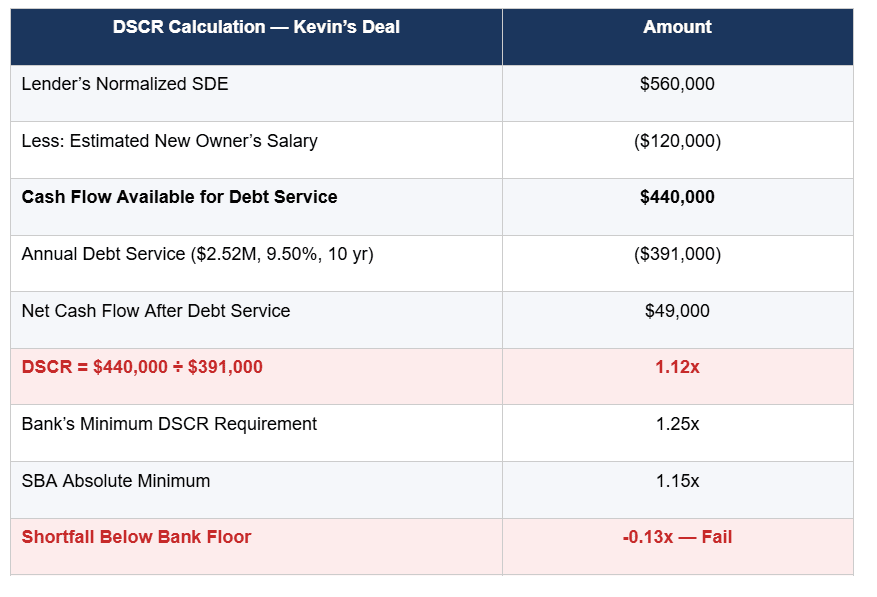
Task: Select the "SBA Absolute Minimum" label
Action: click(x=116, y=481)
